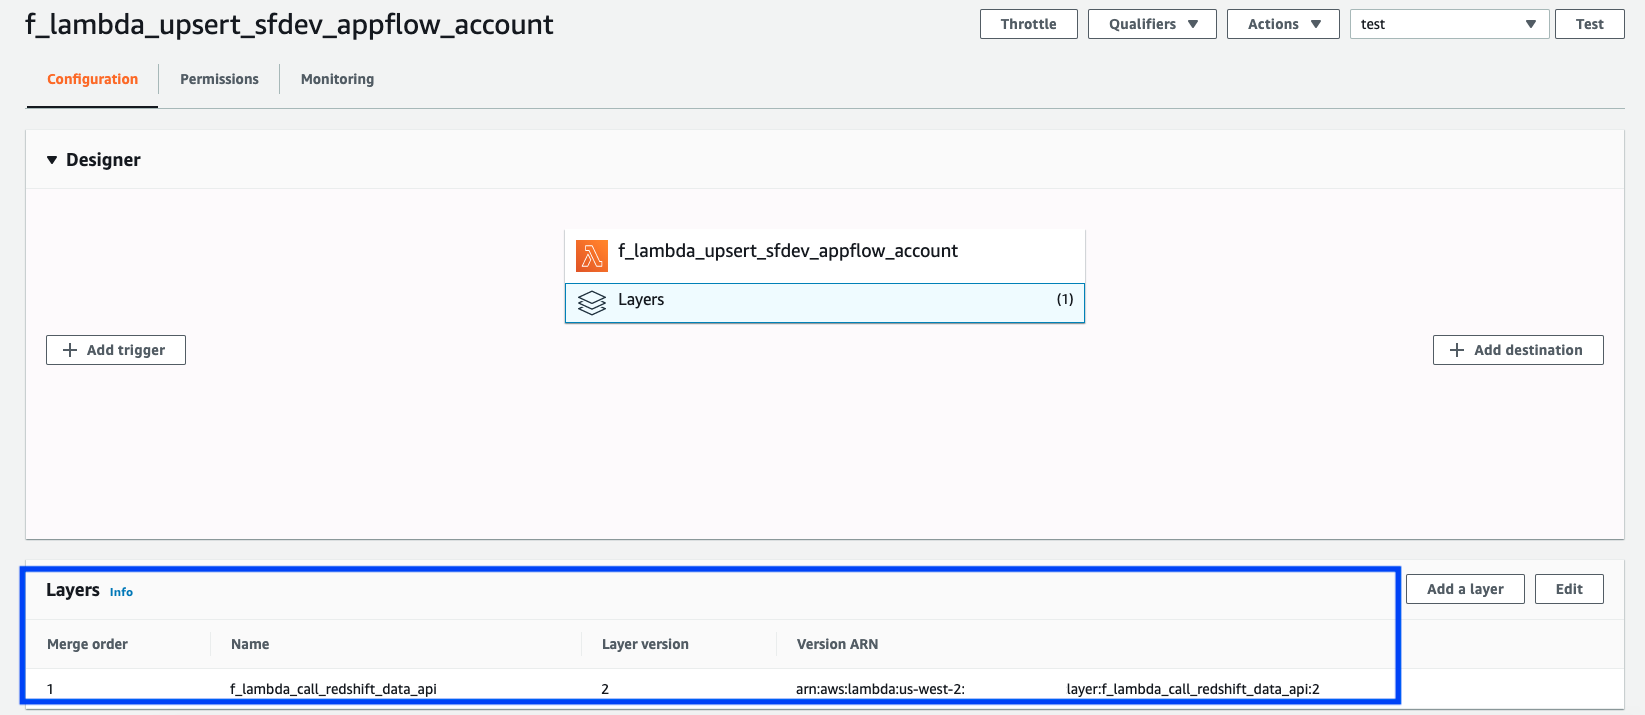
Task: Click merge order value 1
Action: (50, 689)
